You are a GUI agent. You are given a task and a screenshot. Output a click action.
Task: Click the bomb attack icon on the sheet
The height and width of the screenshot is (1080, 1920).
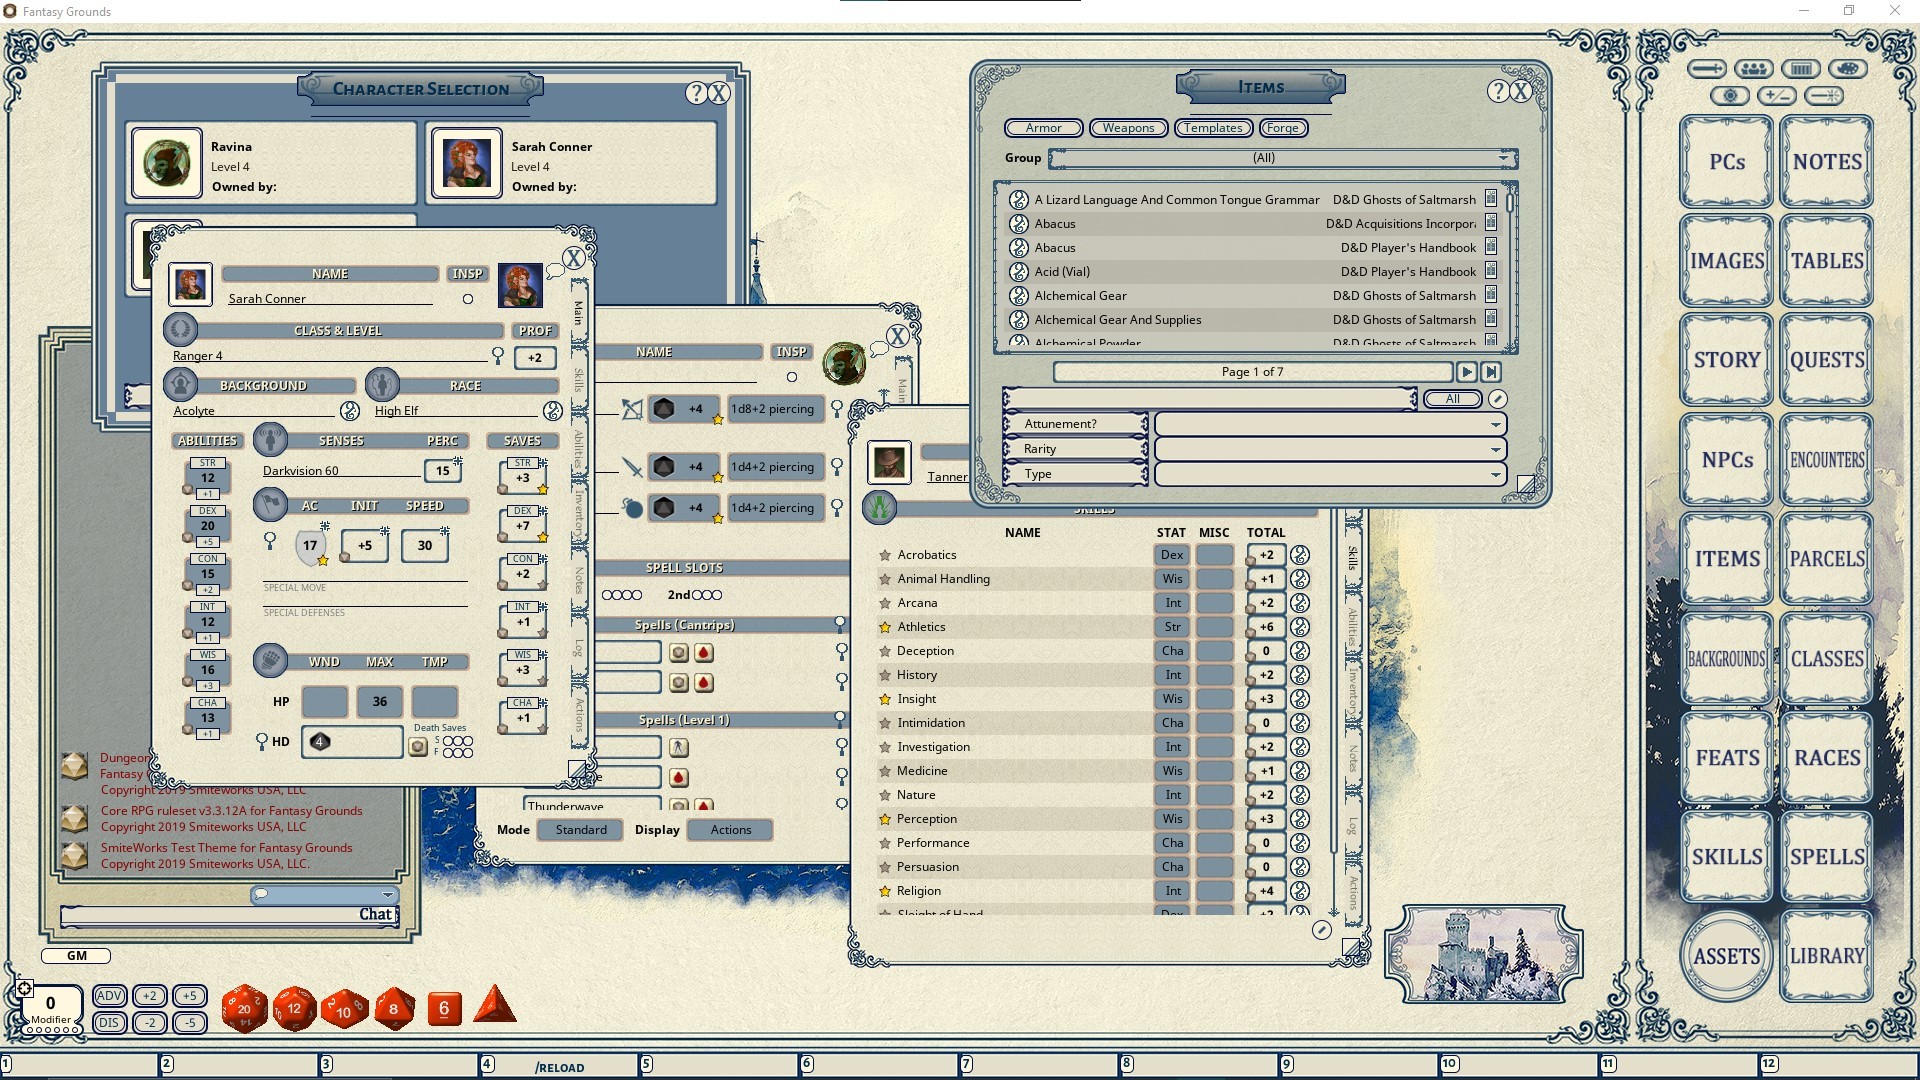tap(633, 508)
